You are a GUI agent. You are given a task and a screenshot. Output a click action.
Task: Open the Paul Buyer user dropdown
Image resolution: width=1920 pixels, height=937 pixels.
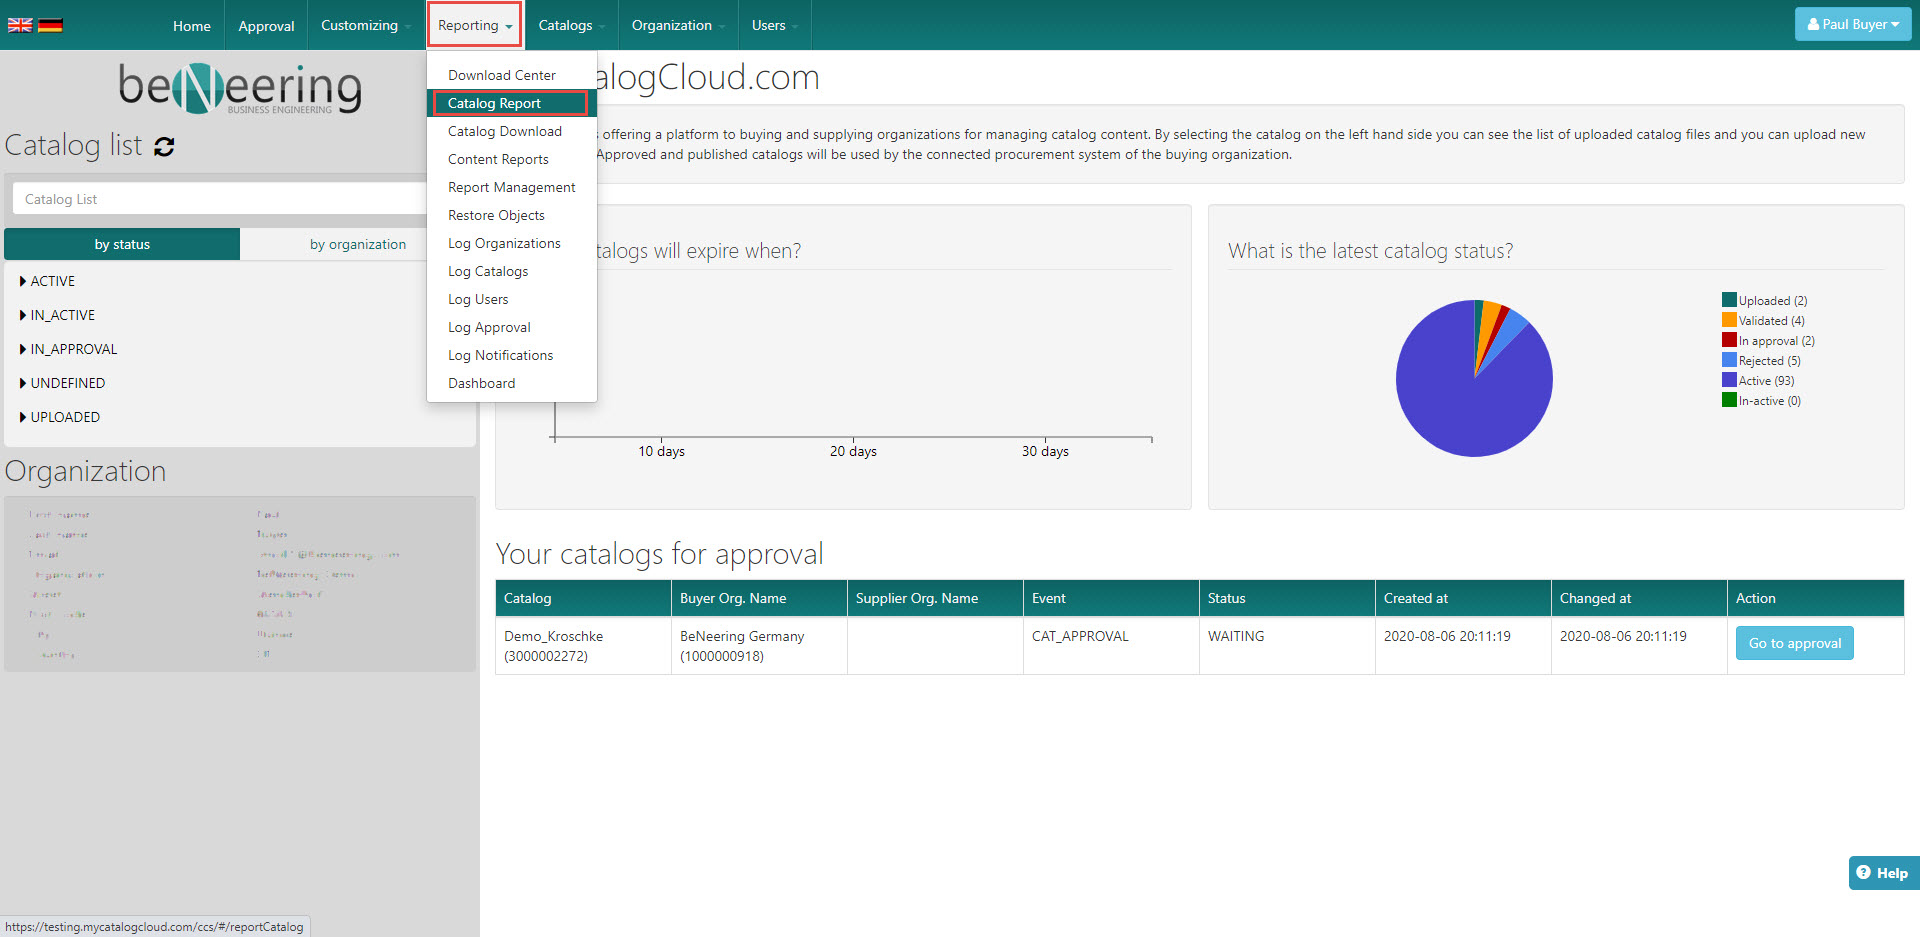[1852, 25]
